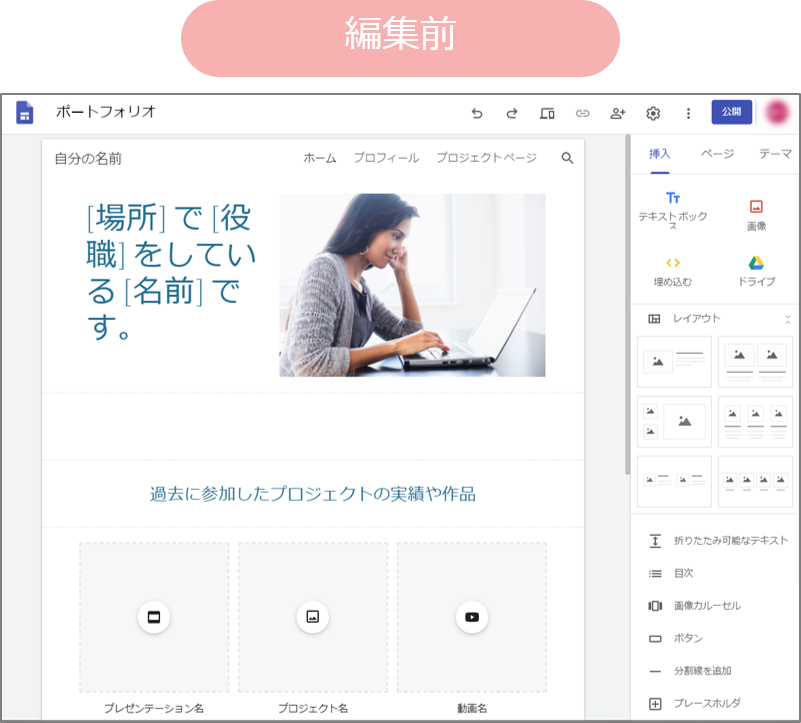Viewport: 801px width, 723px height.
Task: Select the プレゼンテーション名 caption
Action: pyautogui.click(x=154, y=708)
